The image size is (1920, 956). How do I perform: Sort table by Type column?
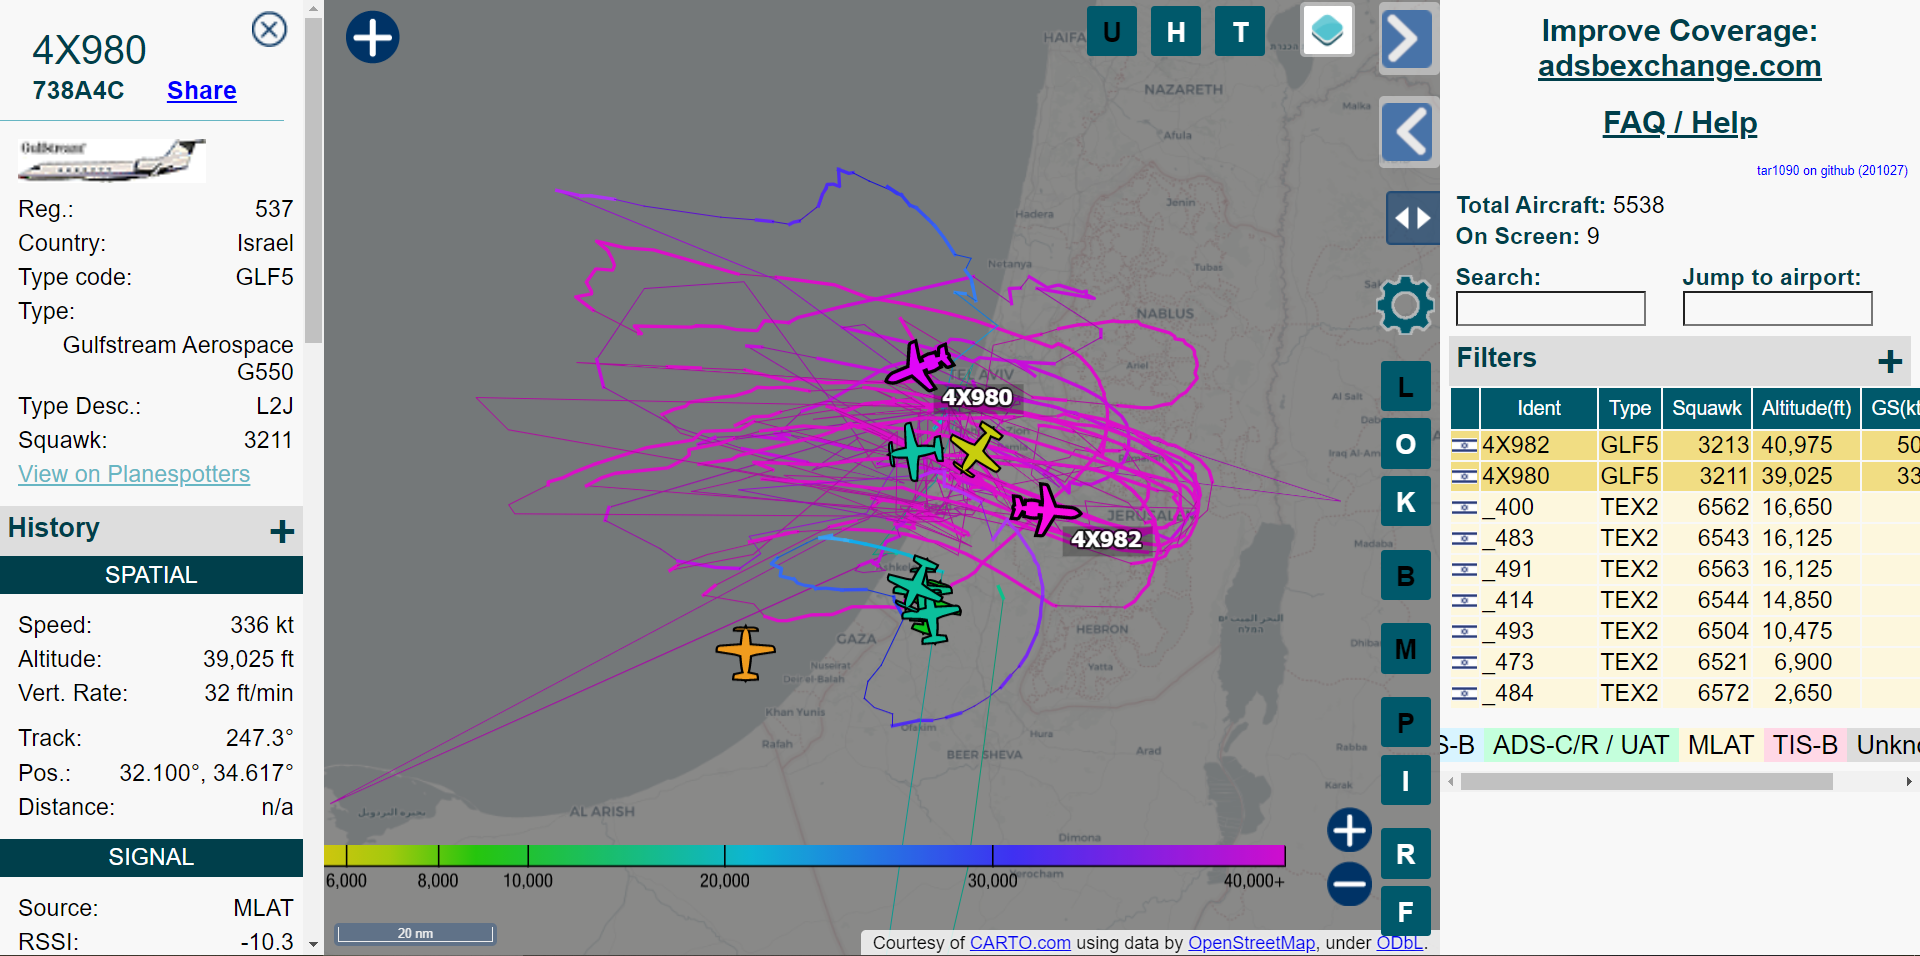point(1630,408)
